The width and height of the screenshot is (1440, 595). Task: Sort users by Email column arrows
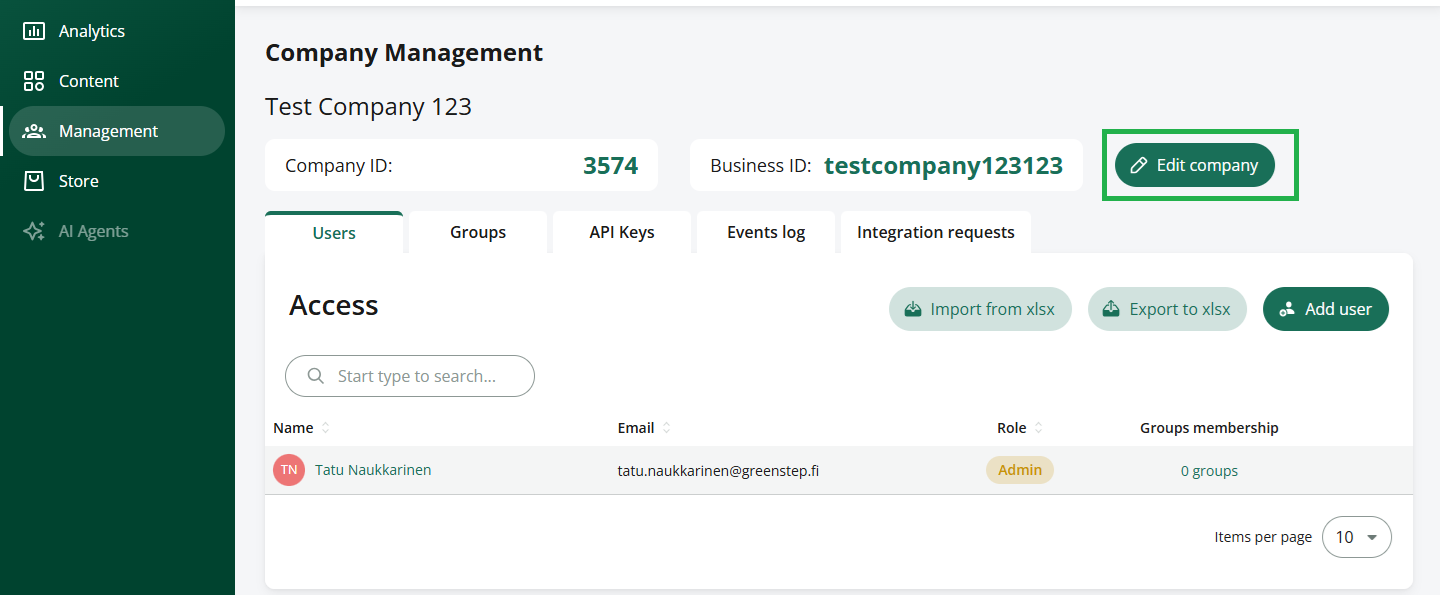(x=666, y=428)
